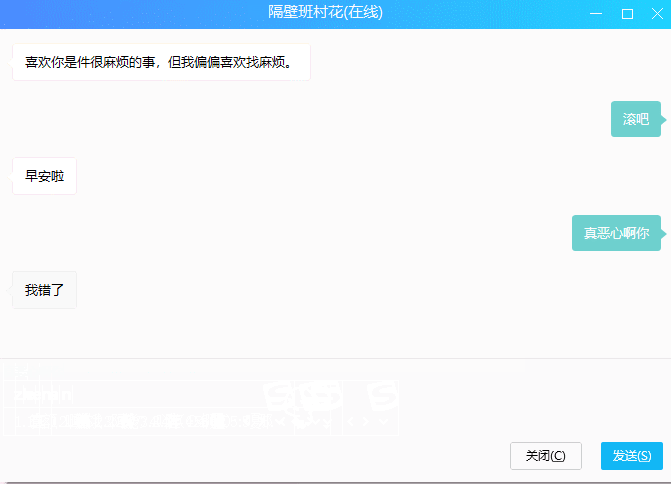The width and height of the screenshot is (671, 484).
Task: Click the 隔壁班村花(在线) title text
Action: pos(326,13)
